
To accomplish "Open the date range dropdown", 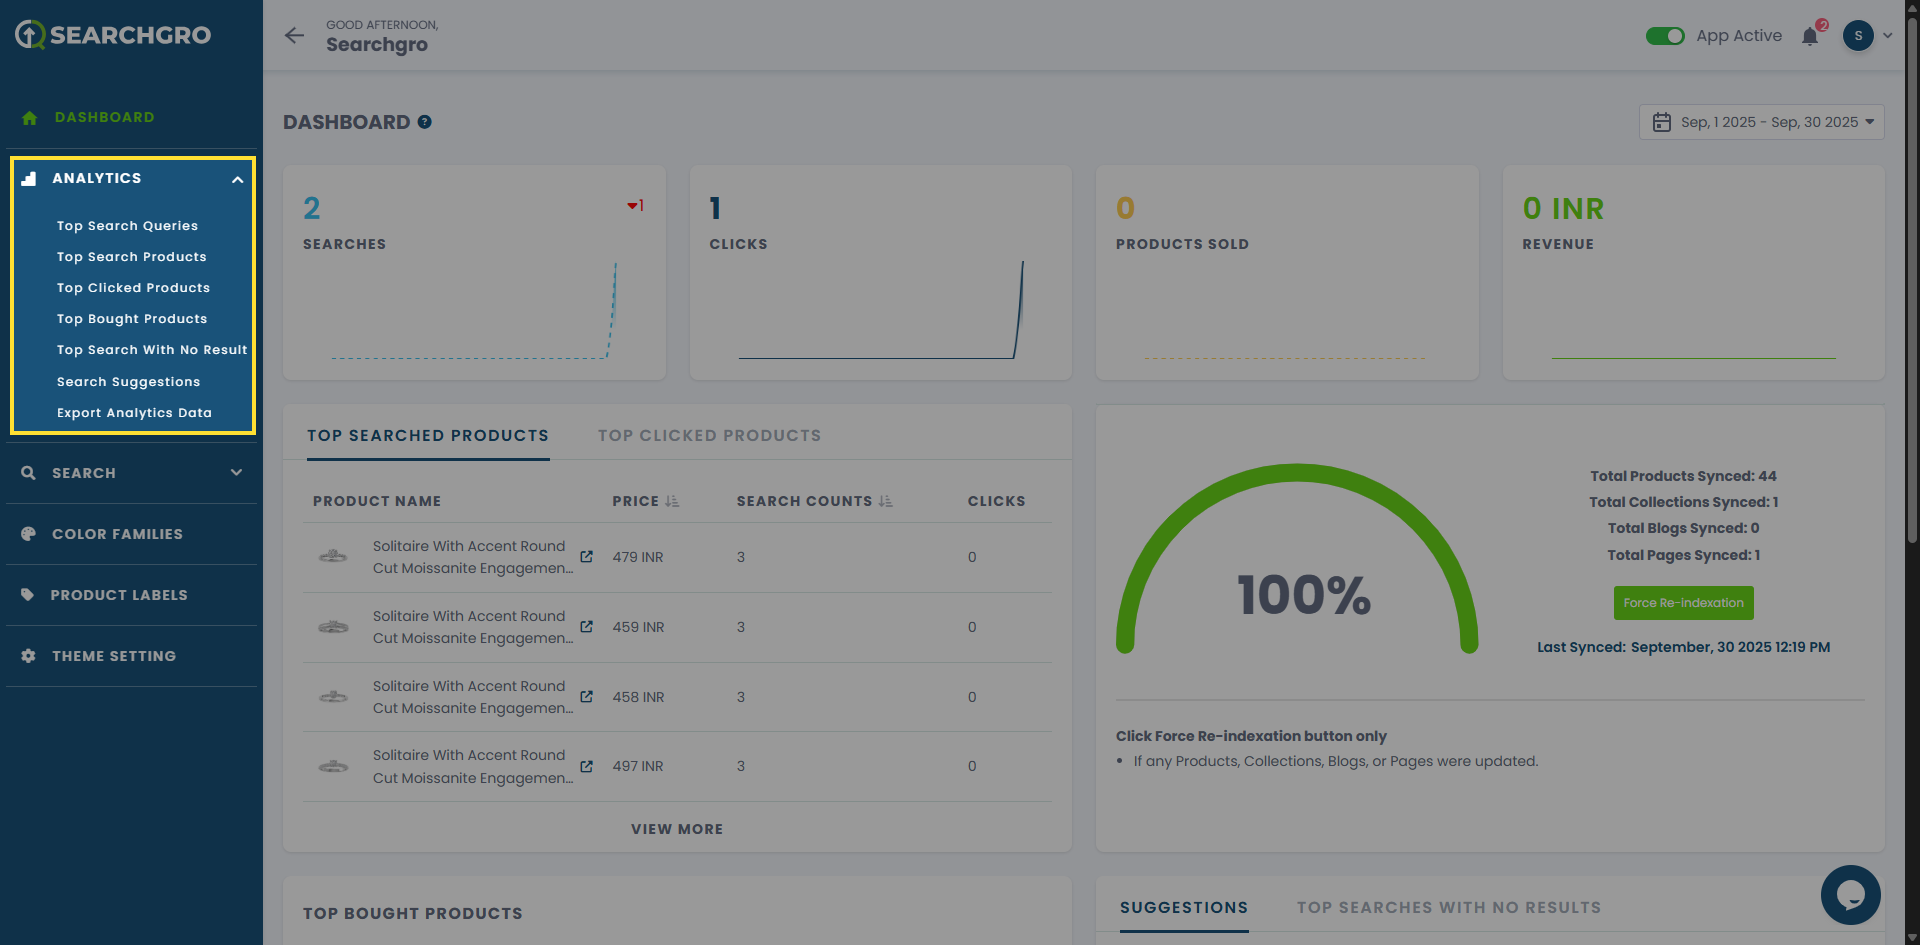I will tap(1761, 122).
